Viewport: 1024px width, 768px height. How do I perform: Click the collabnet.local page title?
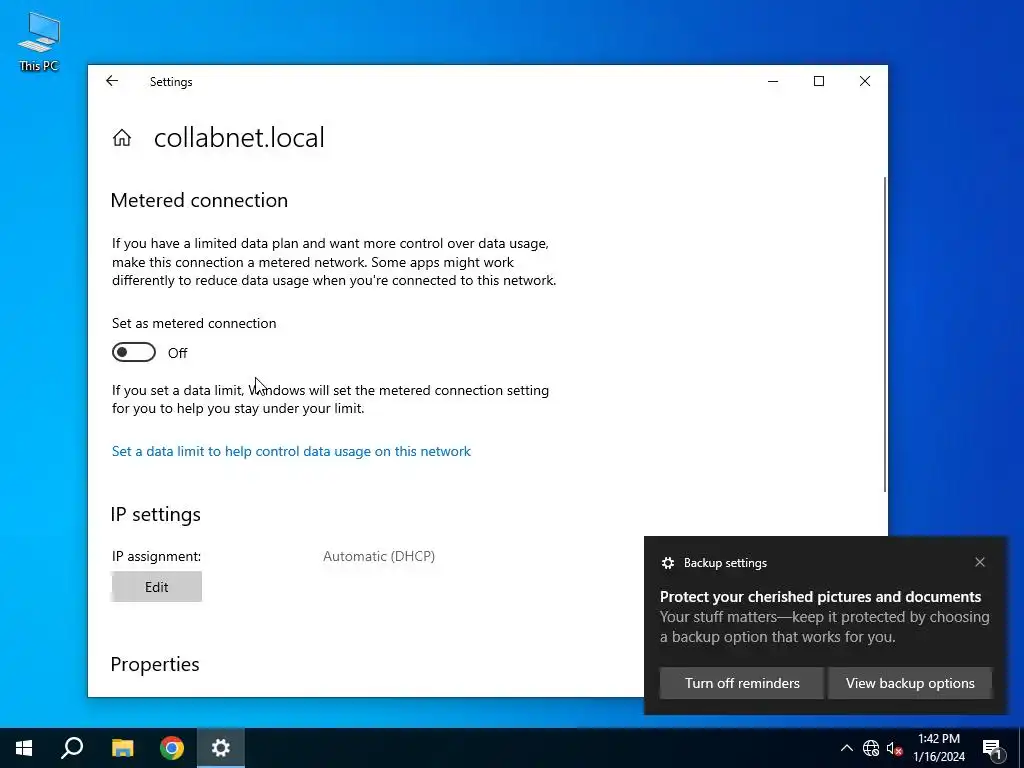[239, 138]
